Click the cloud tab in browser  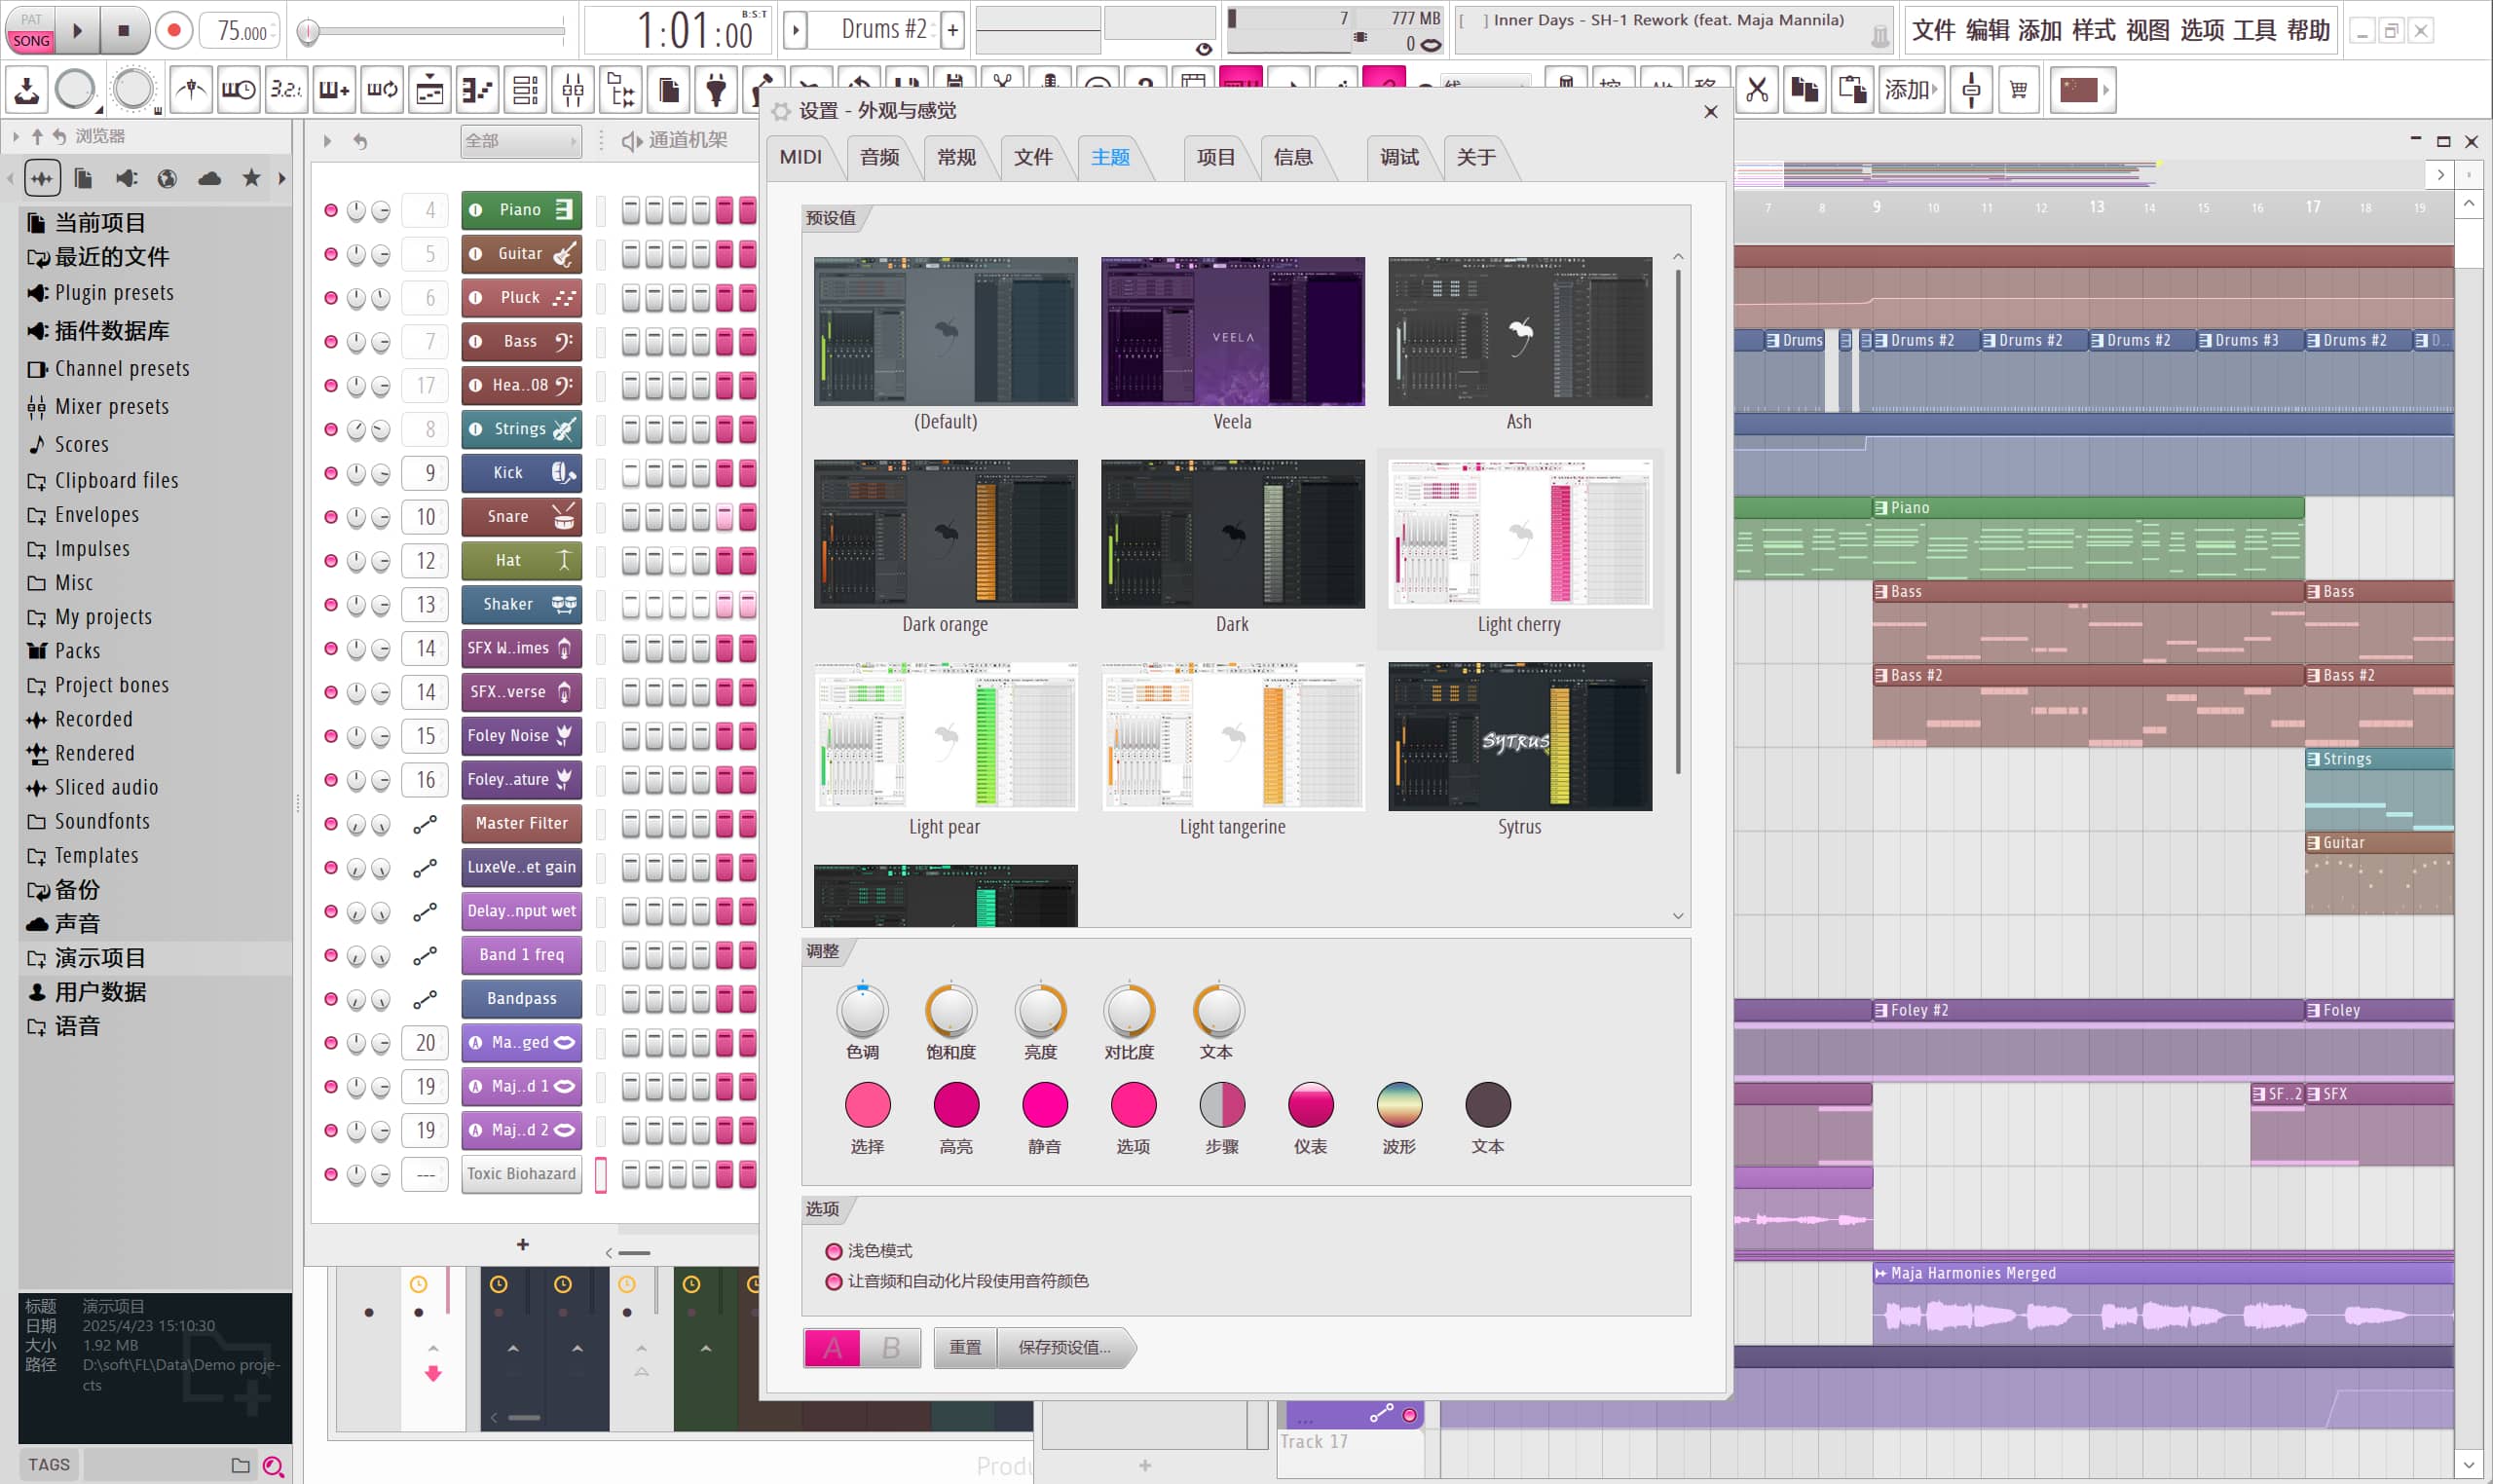pos(209,179)
